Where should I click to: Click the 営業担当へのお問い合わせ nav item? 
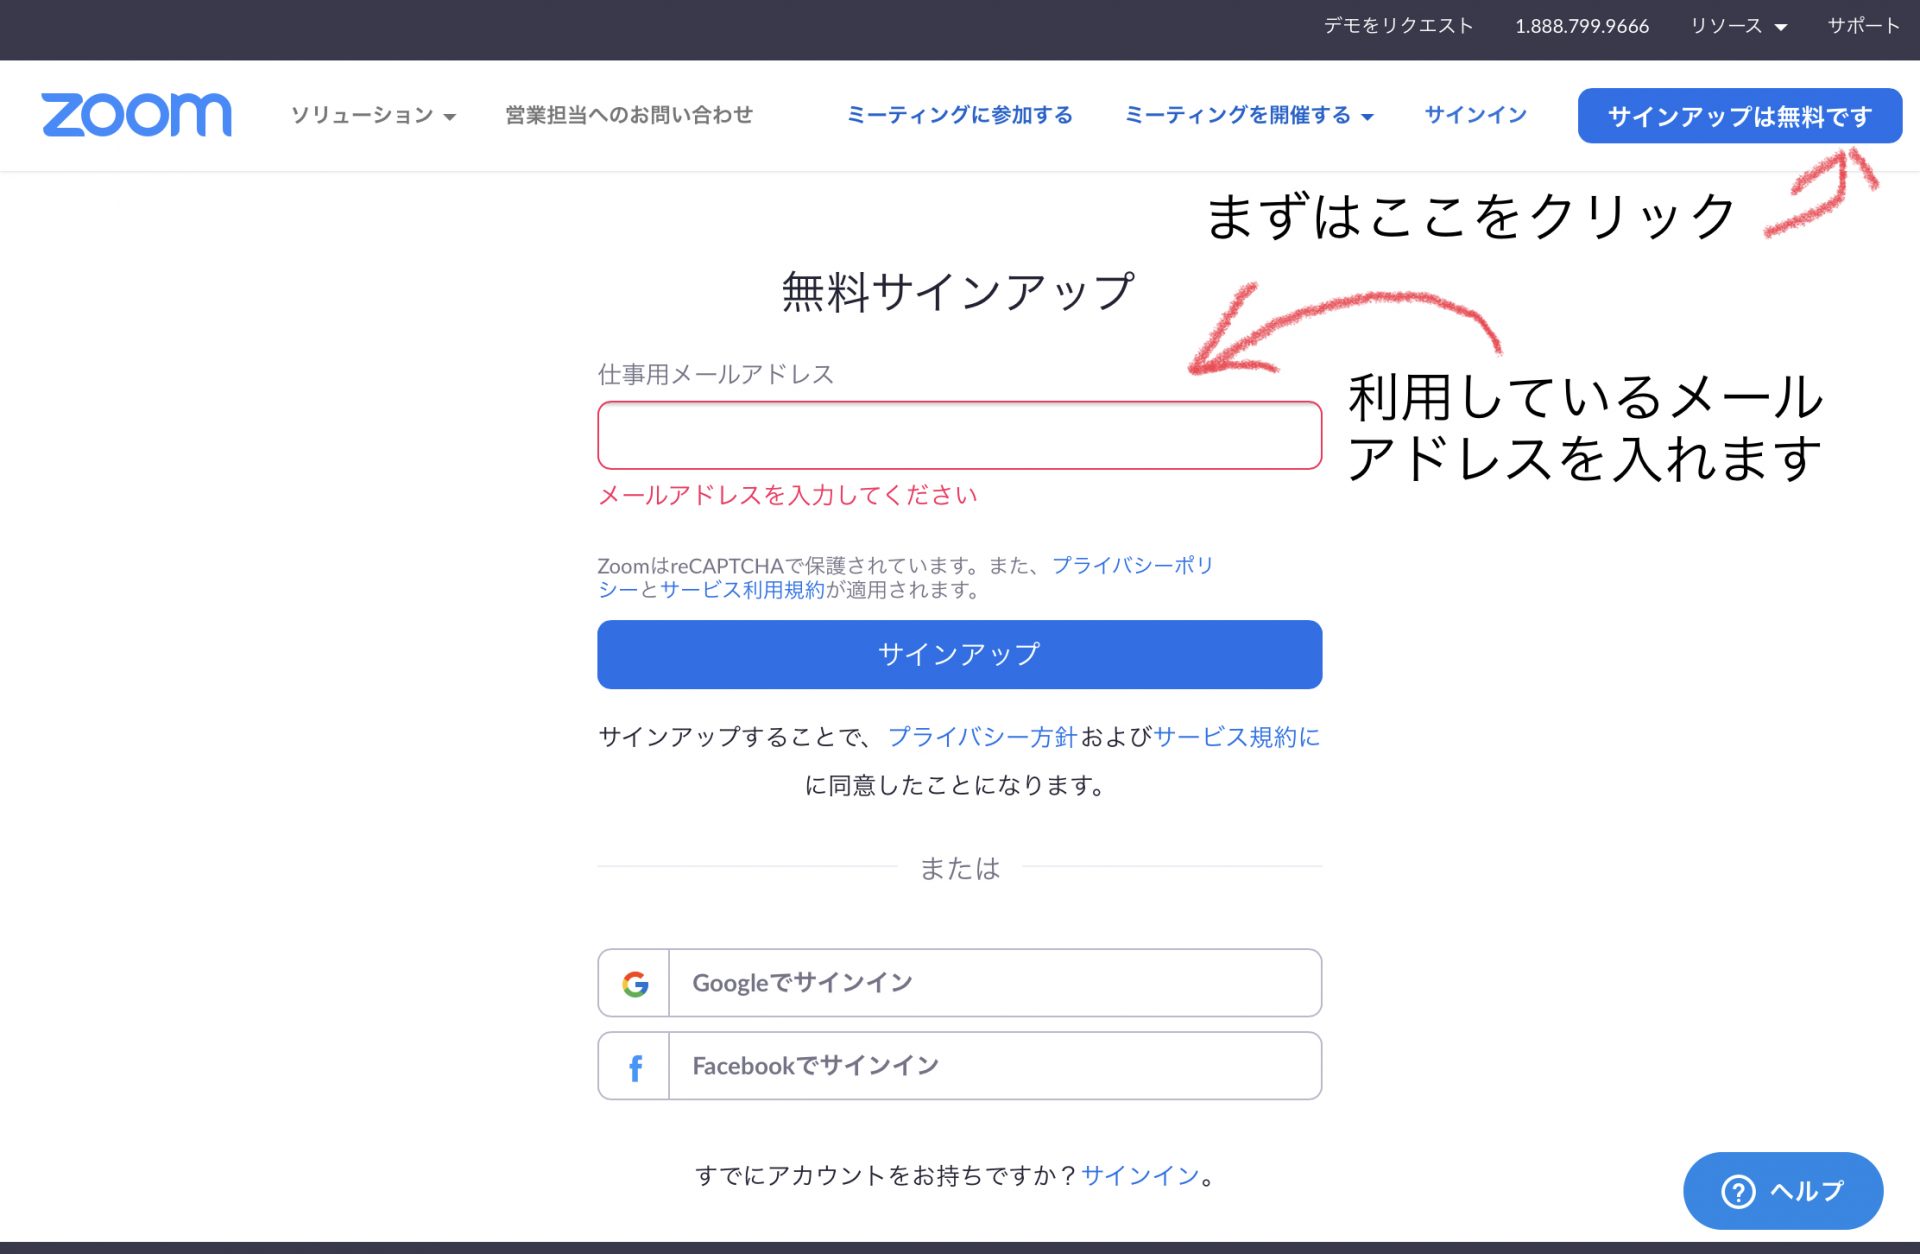pyautogui.click(x=629, y=115)
